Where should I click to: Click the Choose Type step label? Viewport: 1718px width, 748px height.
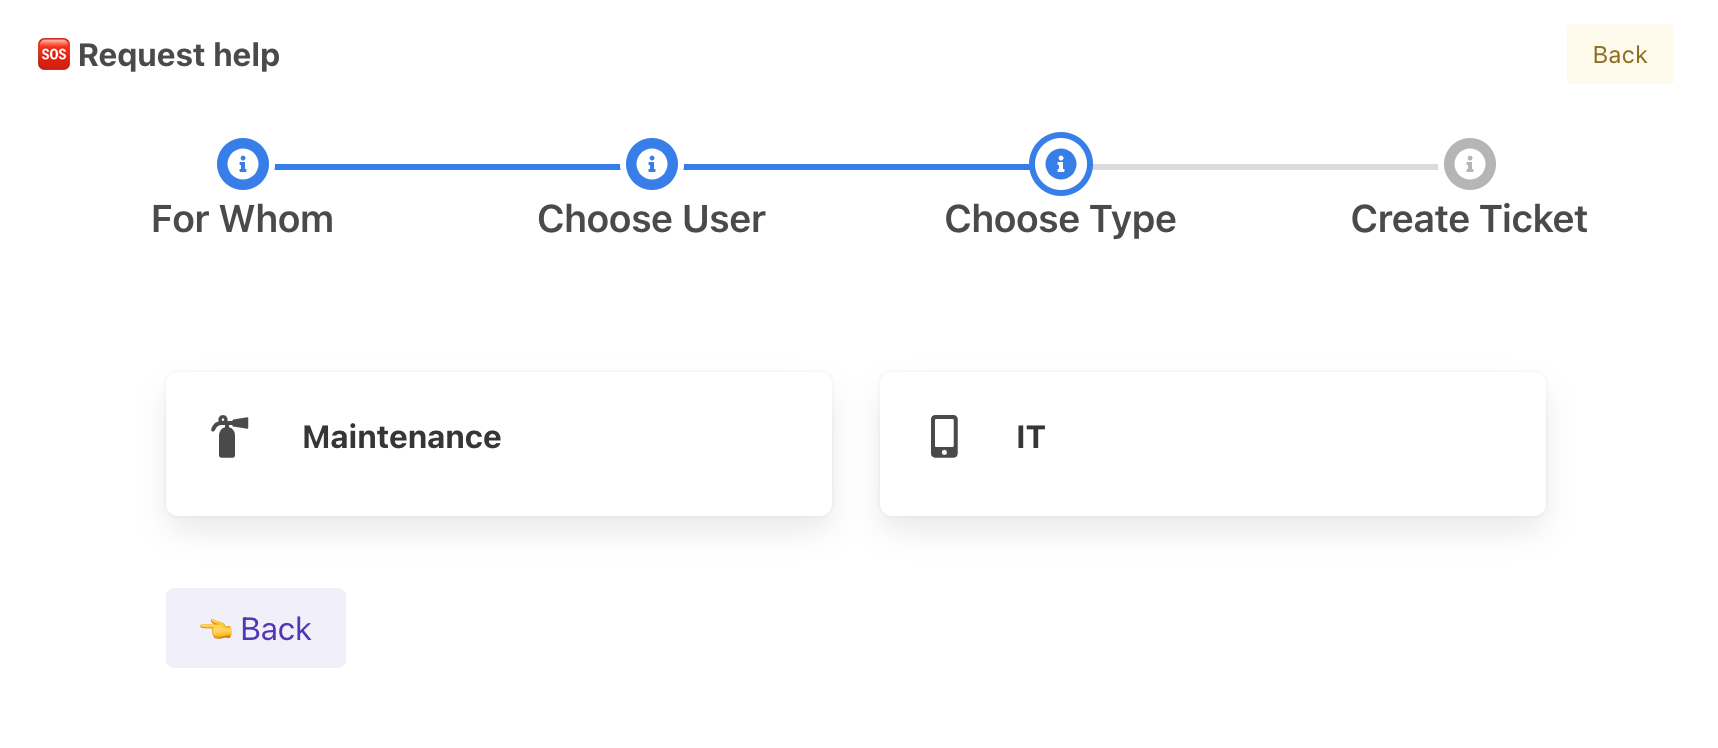click(1061, 219)
